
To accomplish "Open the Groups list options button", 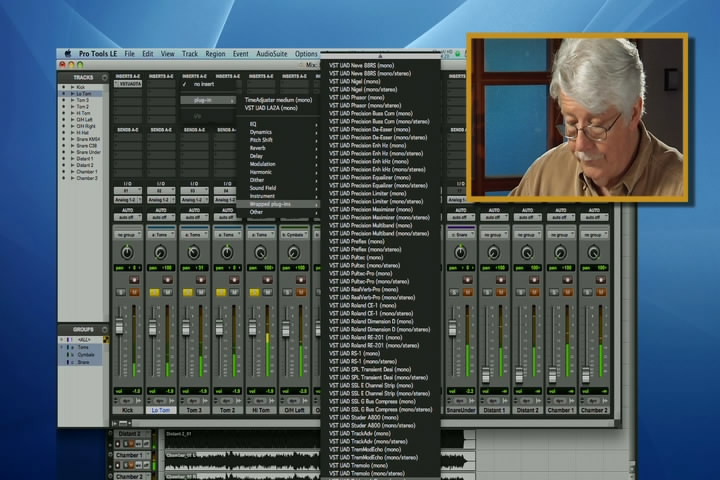I will click(x=104, y=329).
